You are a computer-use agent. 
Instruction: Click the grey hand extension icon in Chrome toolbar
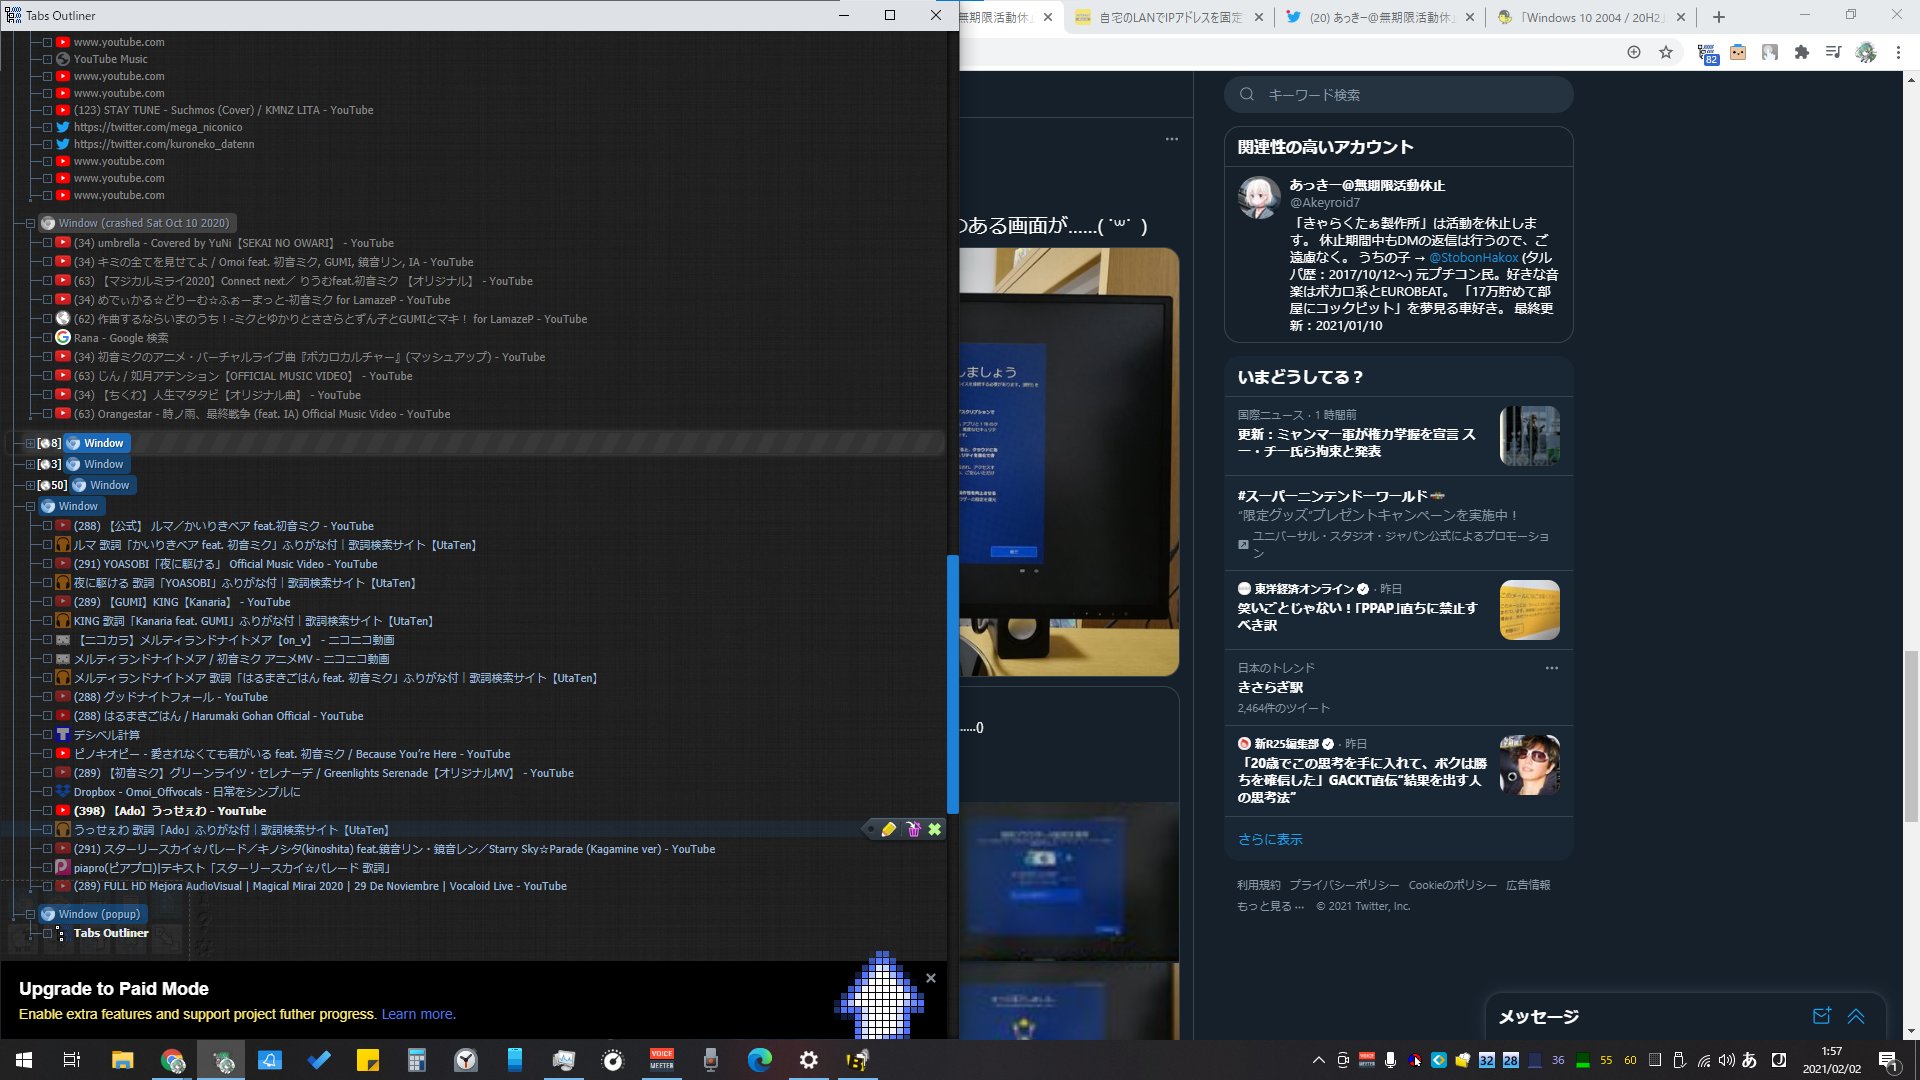click(1770, 52)
